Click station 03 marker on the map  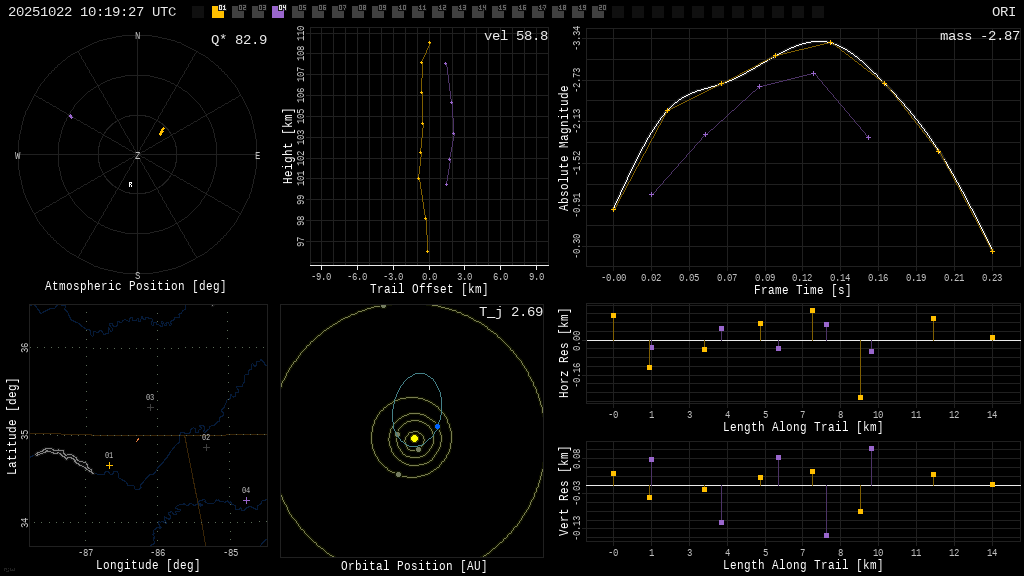pyautogui.click(x=151, y=407)
